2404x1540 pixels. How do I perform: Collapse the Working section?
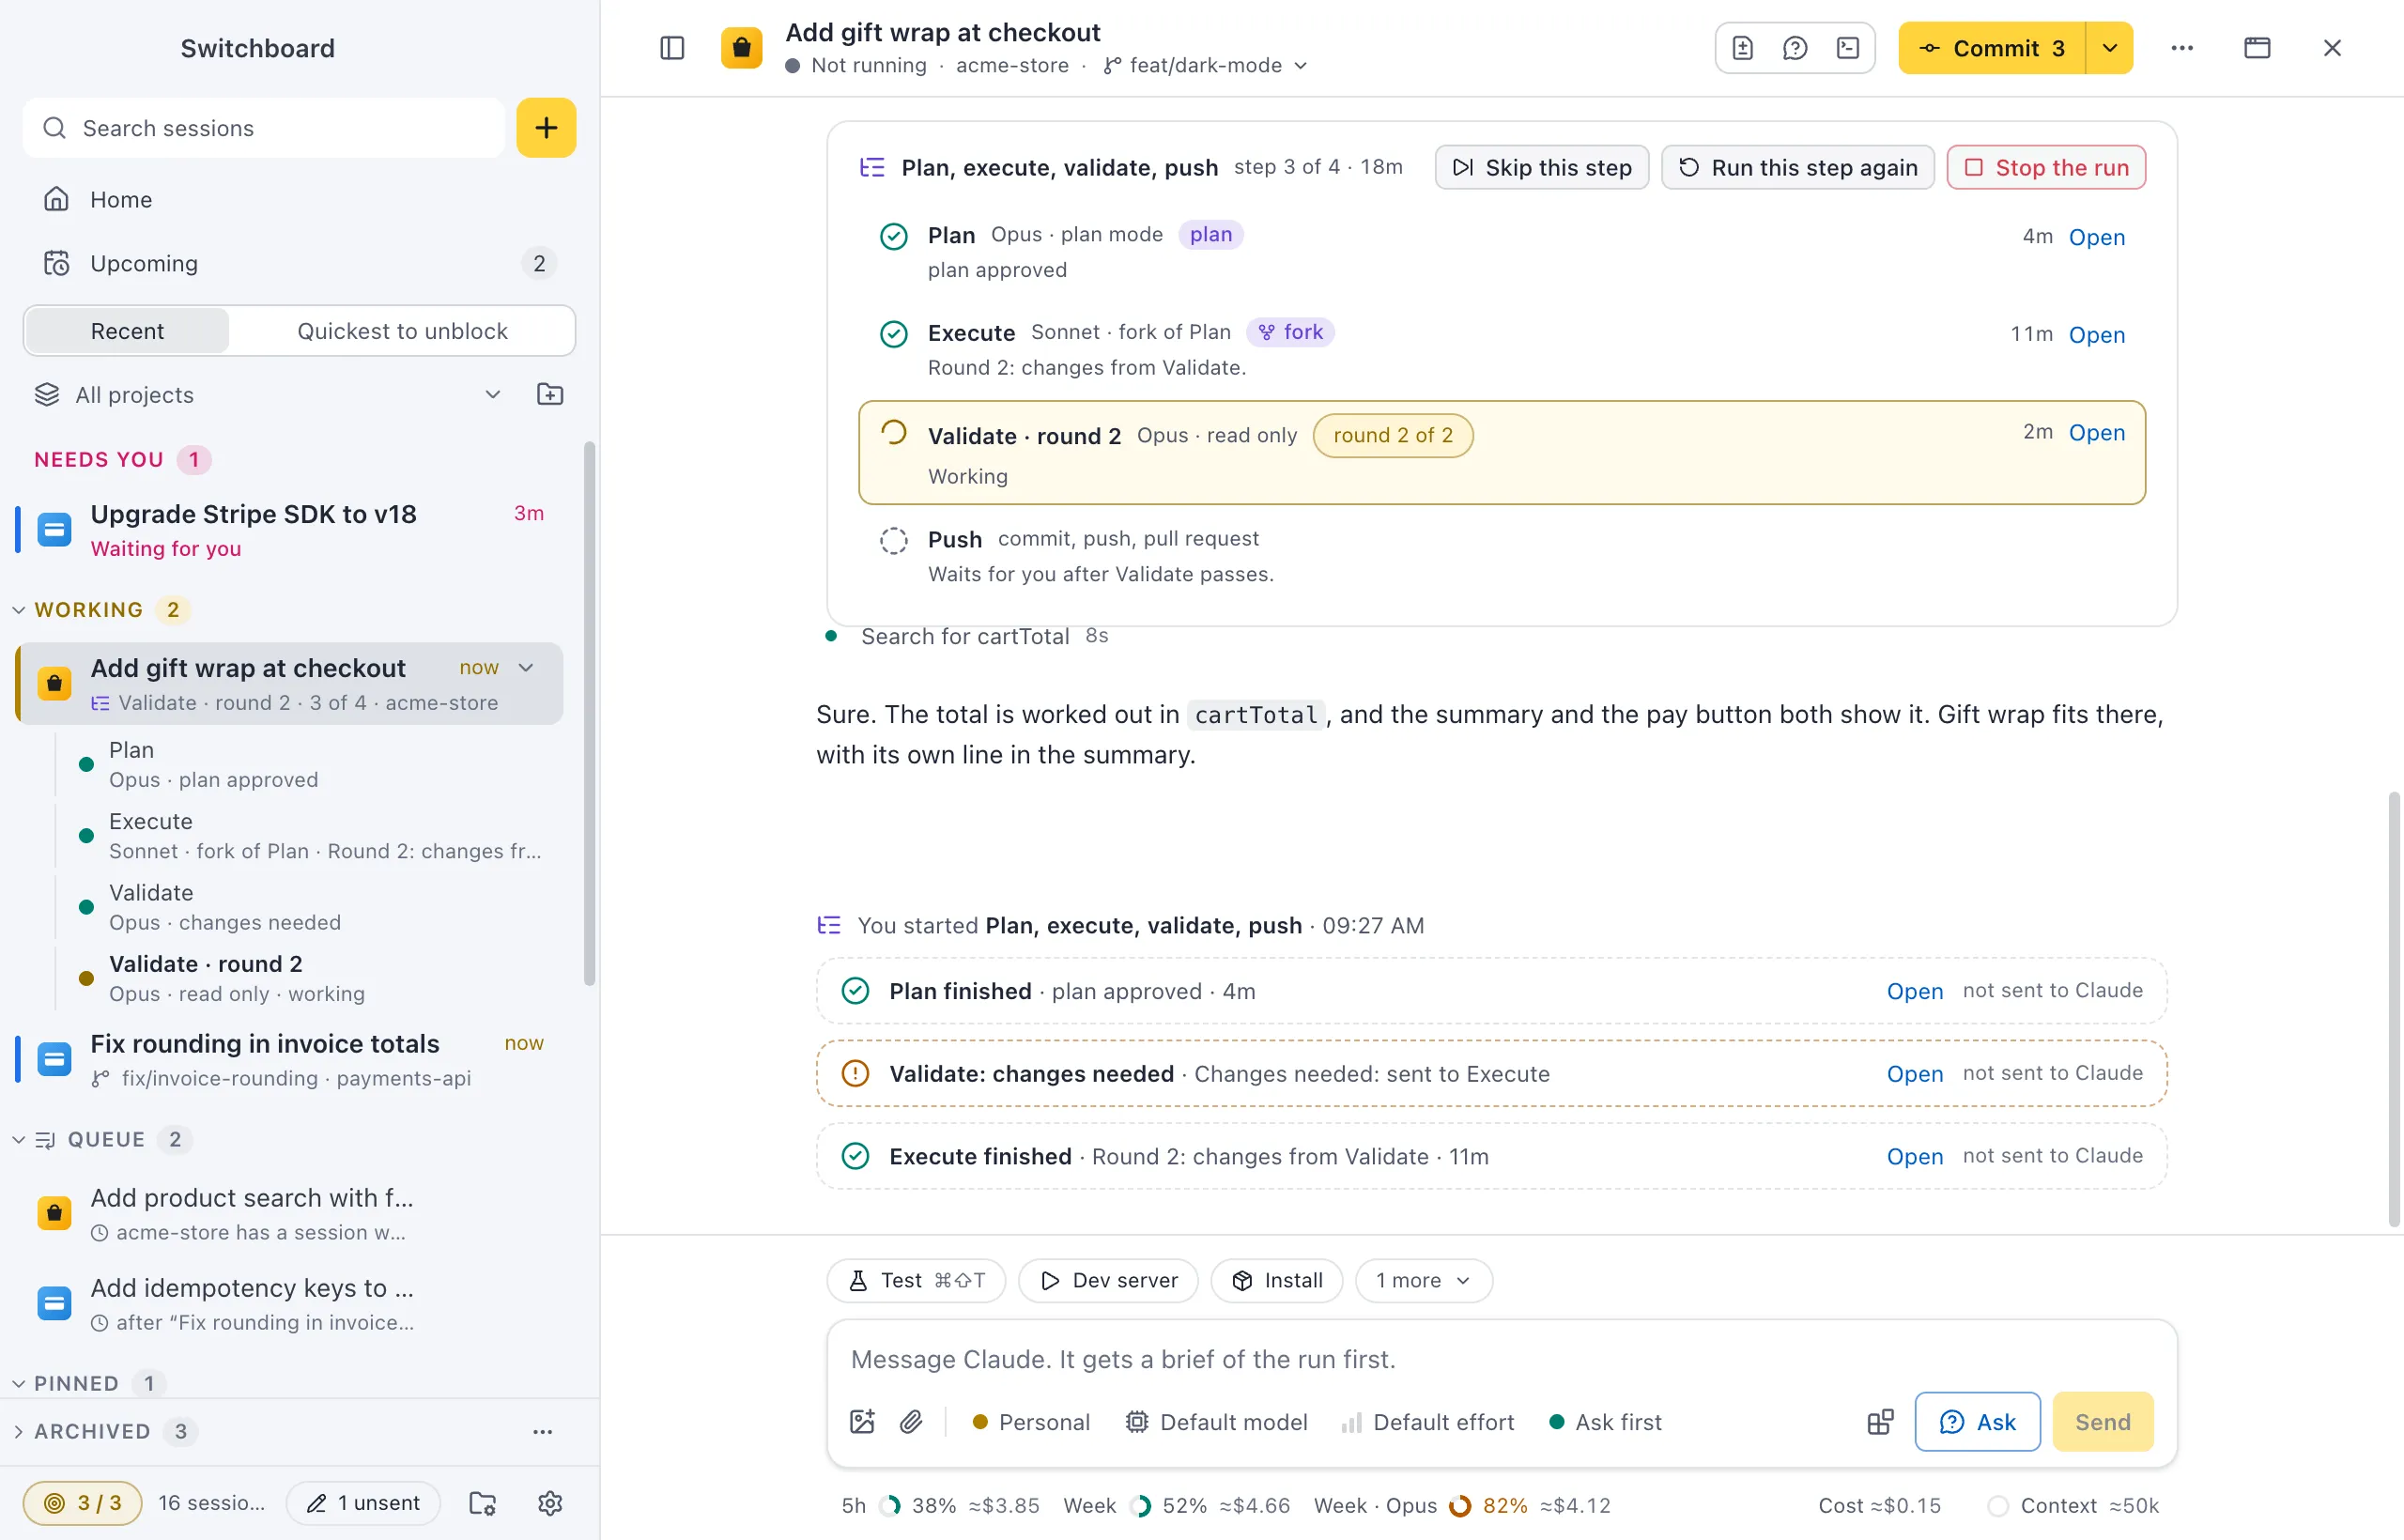click(18, 609)
